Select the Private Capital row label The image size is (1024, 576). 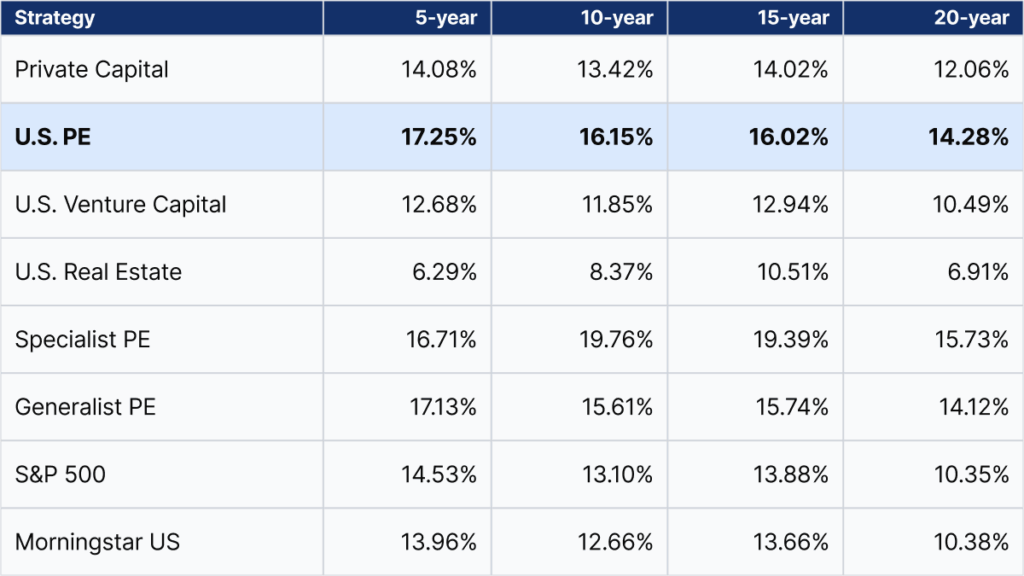pyautogui.click(x=92, y=70)
